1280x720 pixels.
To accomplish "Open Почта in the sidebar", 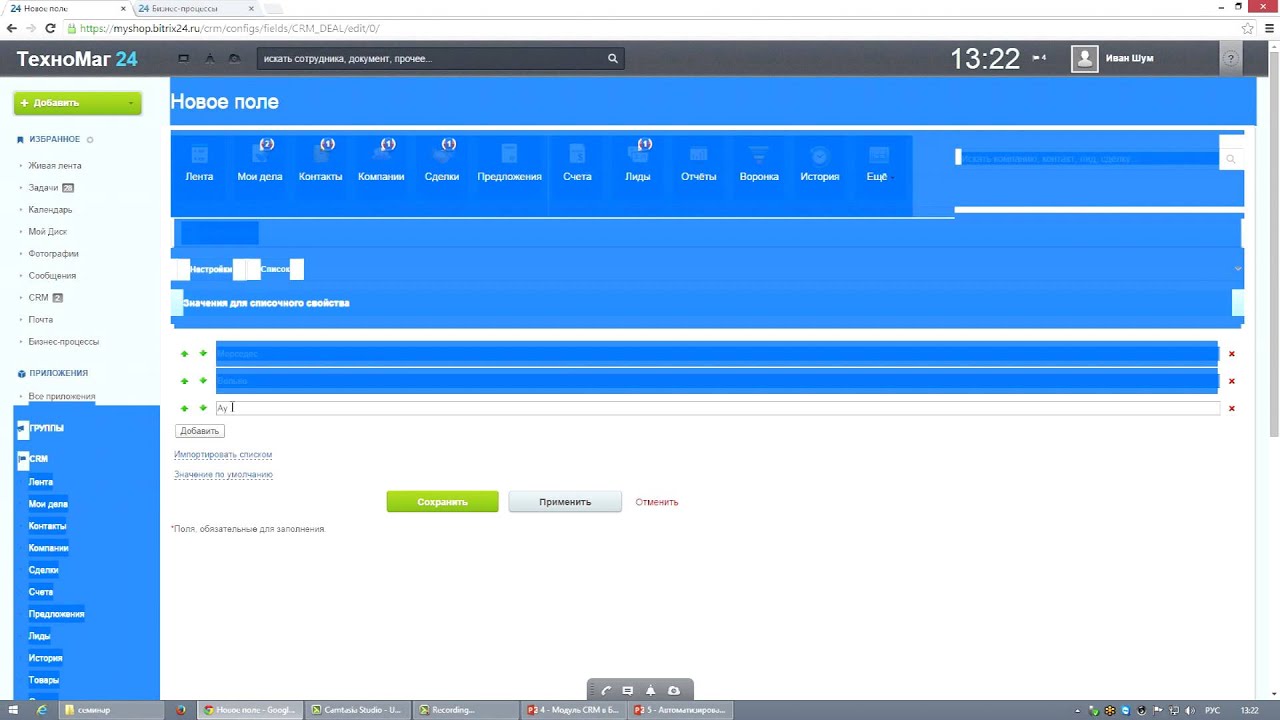I will 40,320.
